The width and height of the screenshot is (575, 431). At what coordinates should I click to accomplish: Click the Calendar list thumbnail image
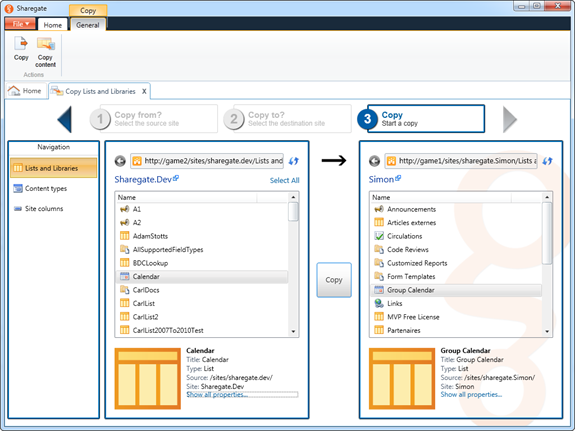148,379
